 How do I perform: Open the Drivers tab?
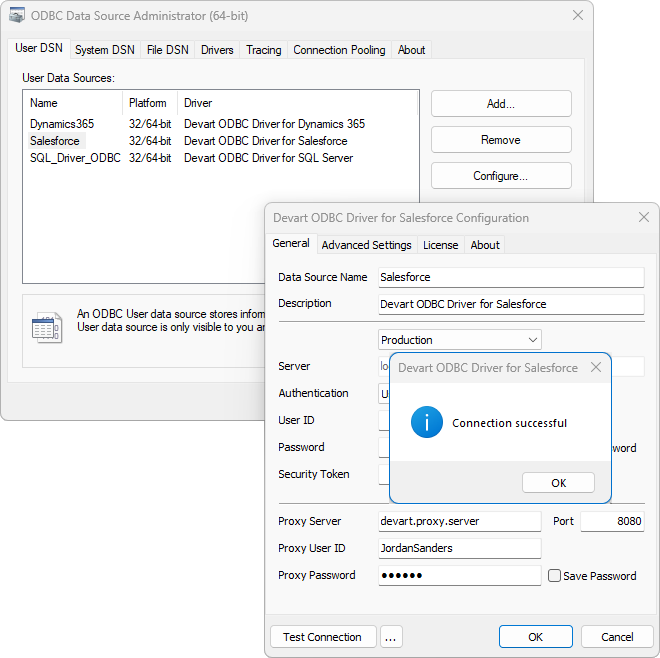pos(217,50)
